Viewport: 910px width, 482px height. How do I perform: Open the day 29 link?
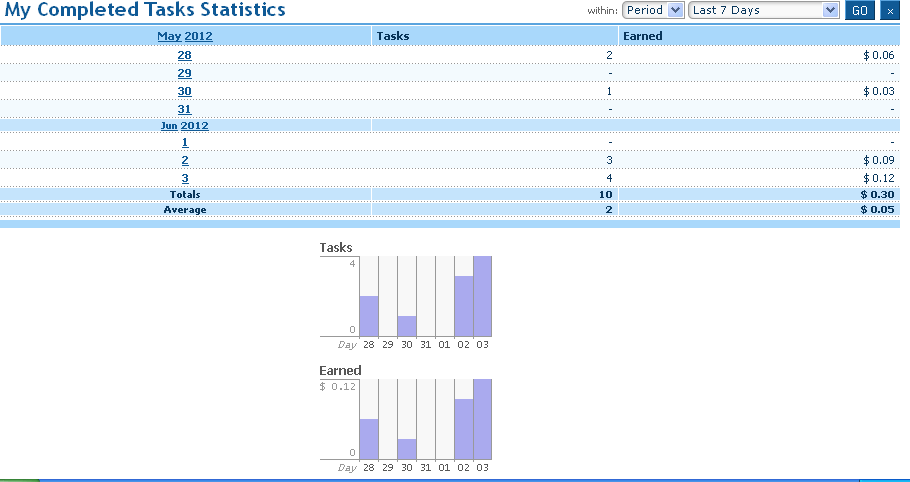185,73
